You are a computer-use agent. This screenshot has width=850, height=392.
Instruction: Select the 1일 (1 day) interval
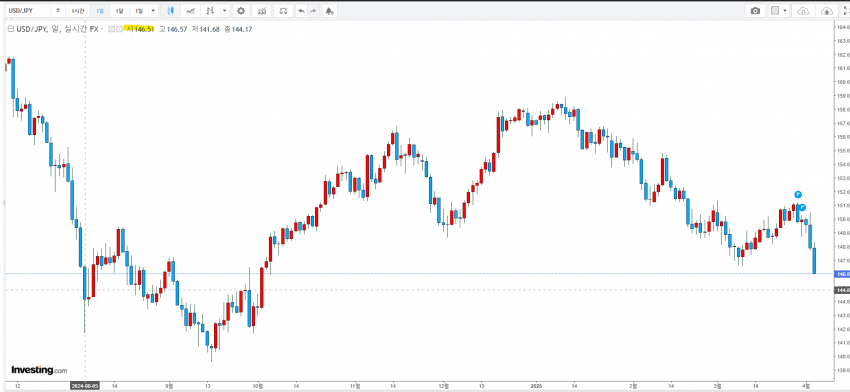point(100,10)
